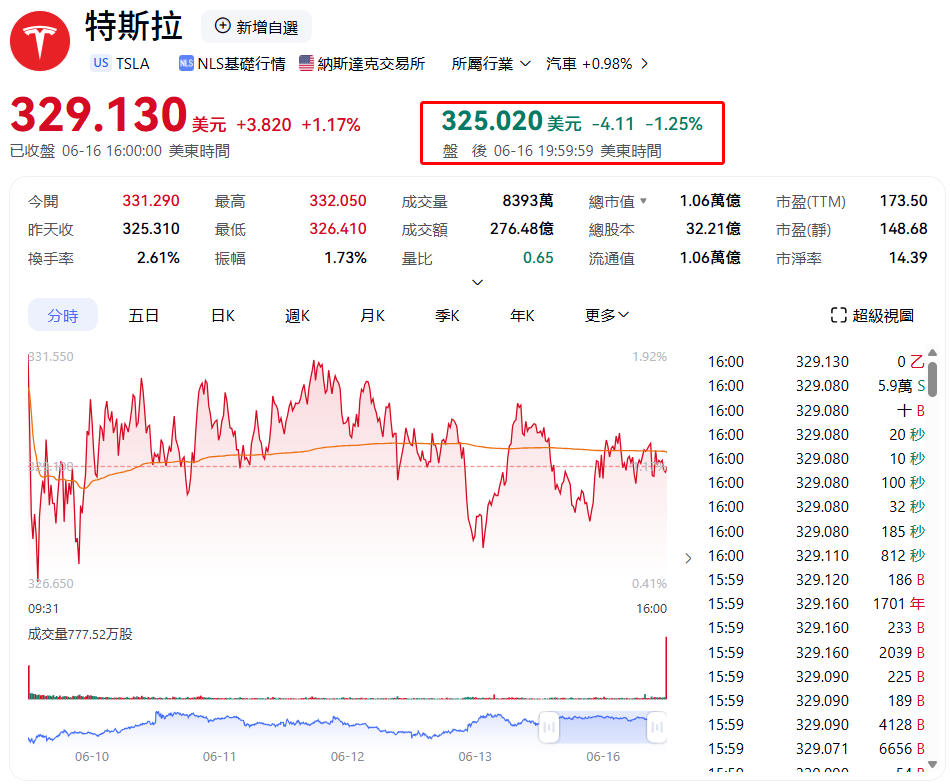Click the 成交量 value 8393萬
This screenshot has width=950, height=784.
[x=528, y=201]
